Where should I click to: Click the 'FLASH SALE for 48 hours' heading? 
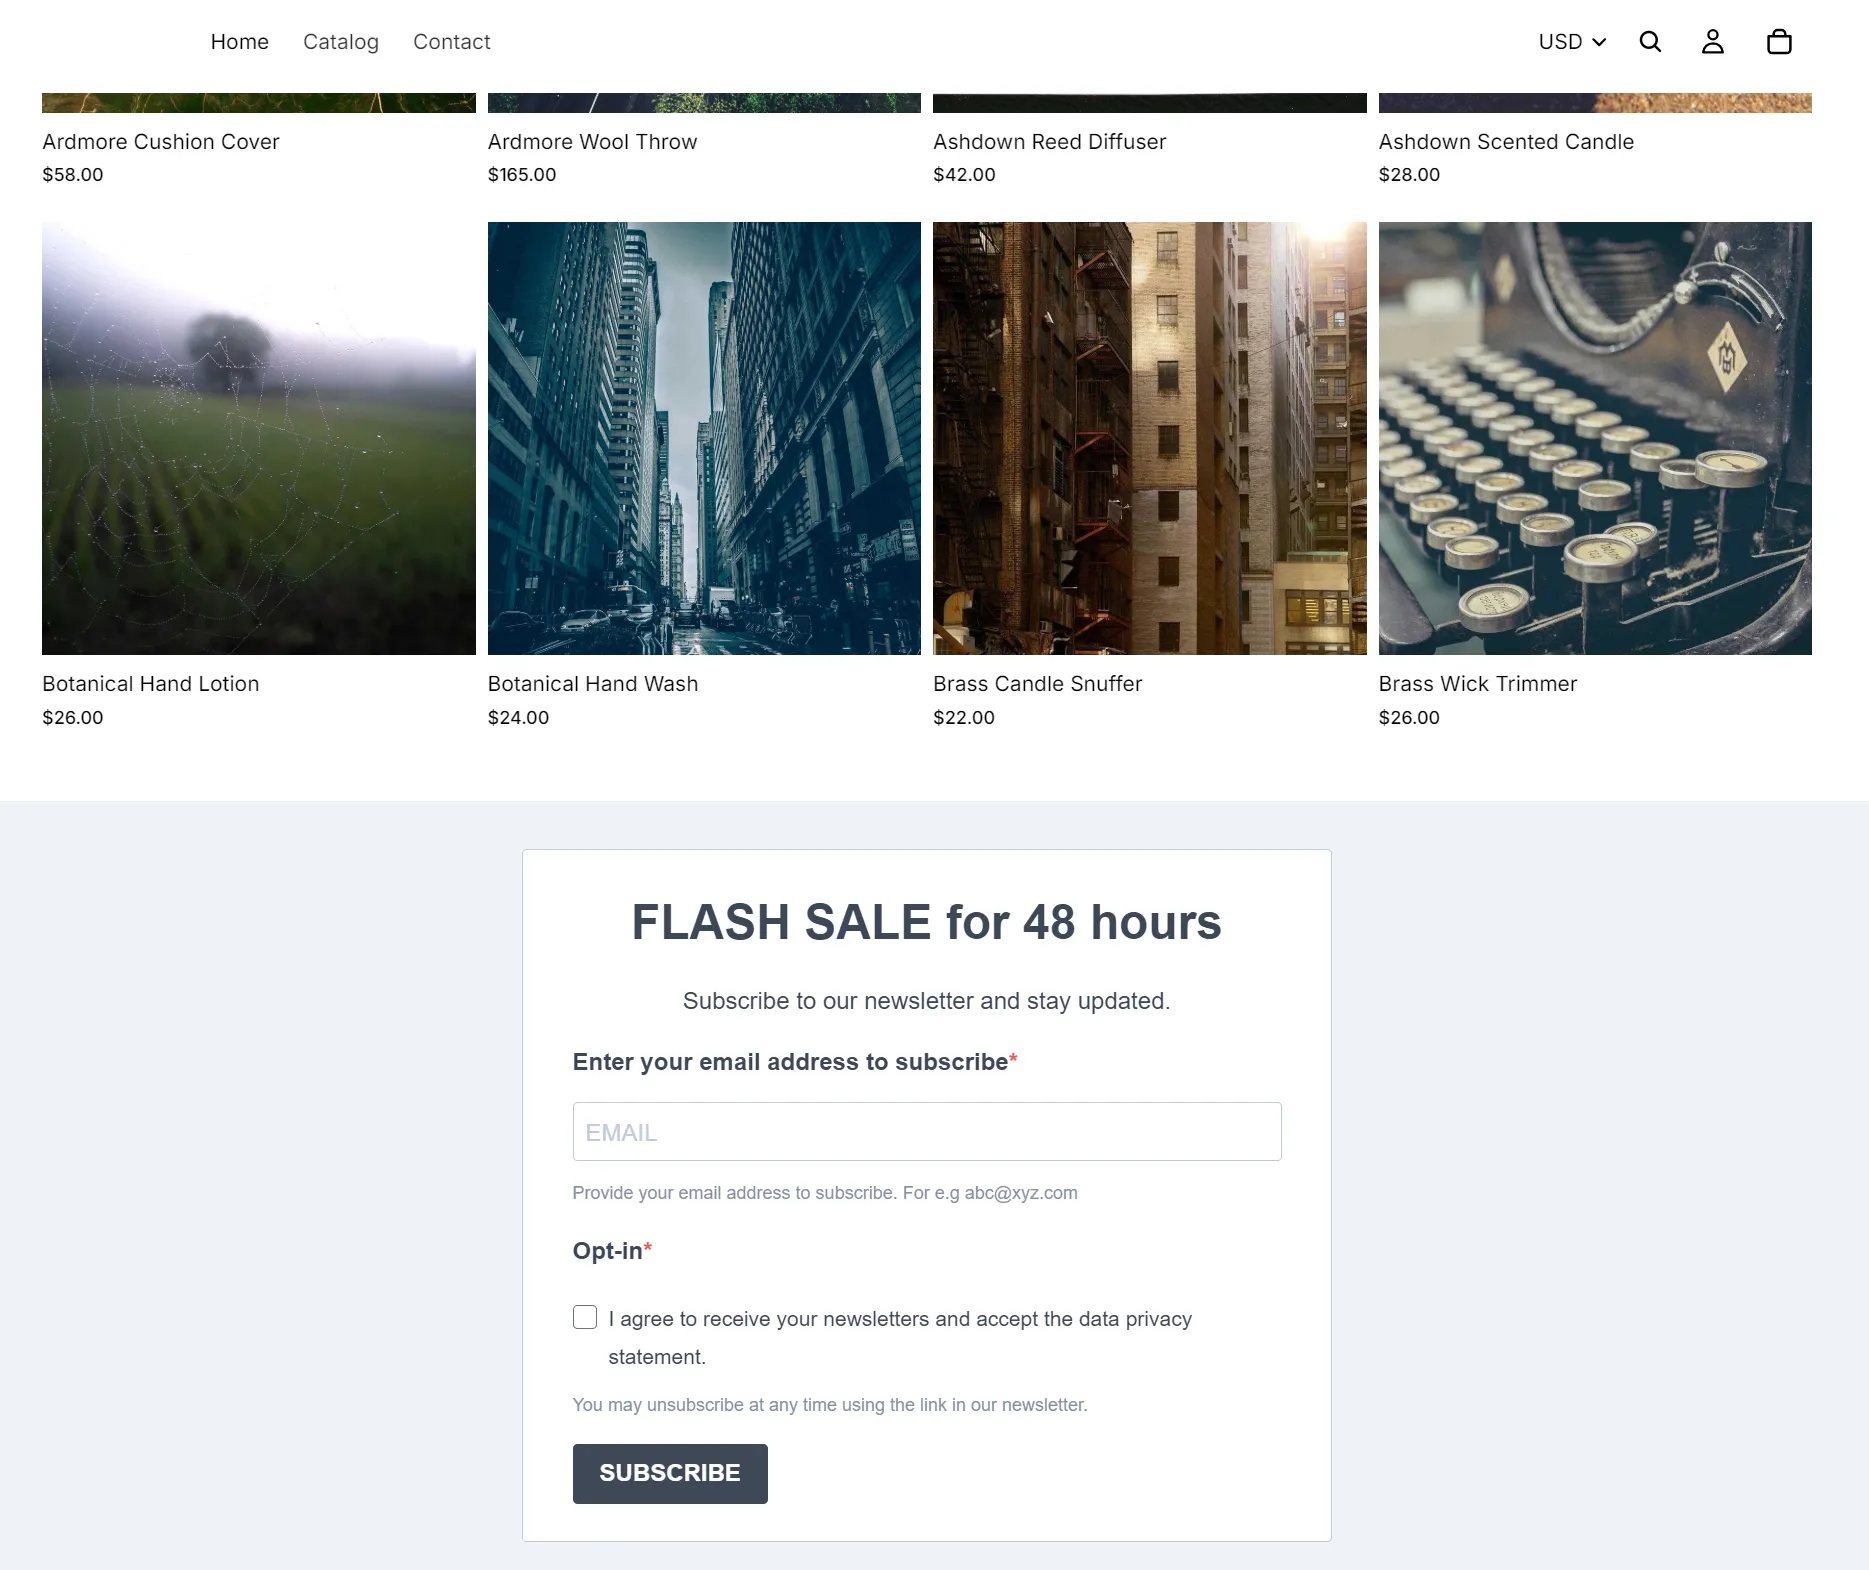[x=927, y=922]
